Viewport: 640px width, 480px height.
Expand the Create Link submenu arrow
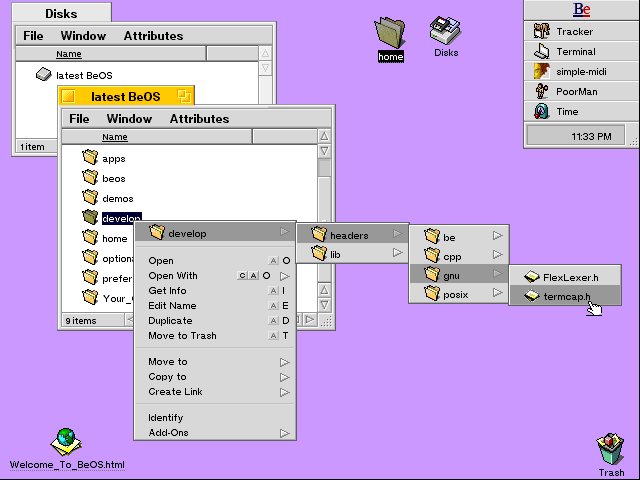tap(284, 392)
